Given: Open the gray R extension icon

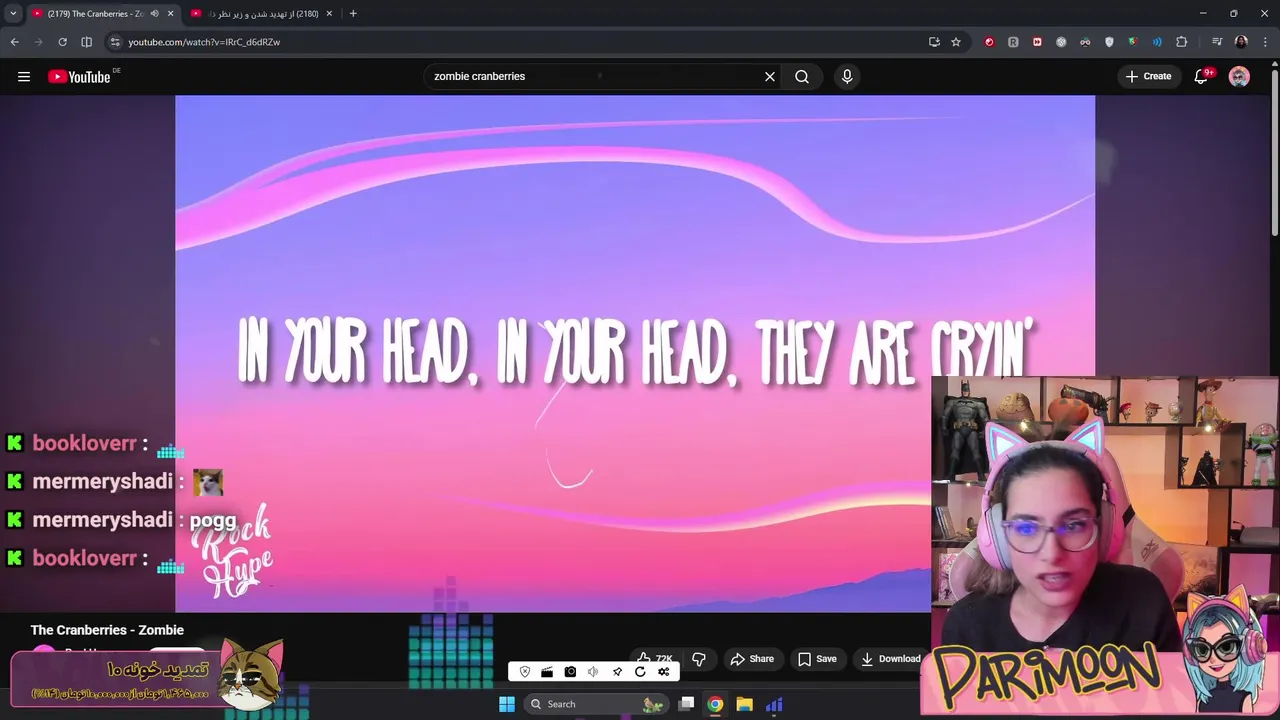Looking at the screenshot, I should [x=1013, y=42].
